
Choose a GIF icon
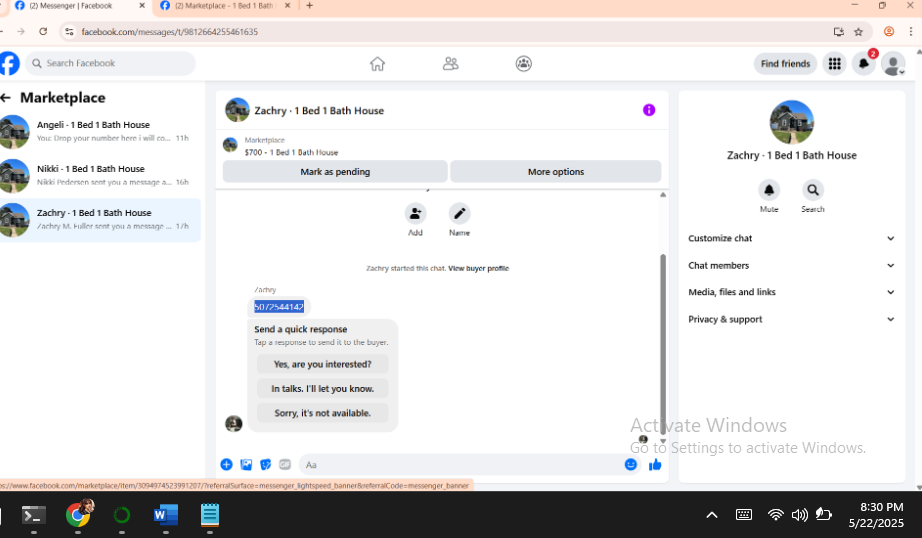285,465
